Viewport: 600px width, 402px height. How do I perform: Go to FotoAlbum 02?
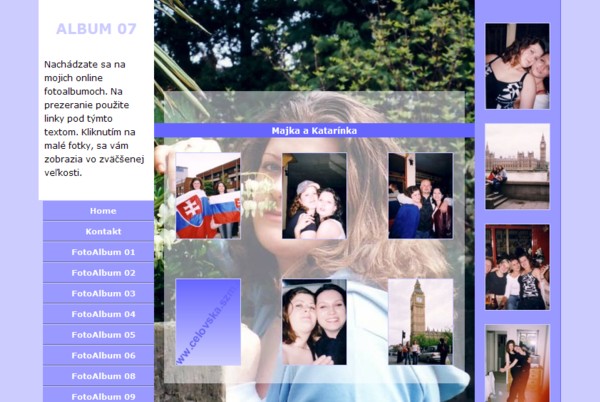(x=98, y=273)
